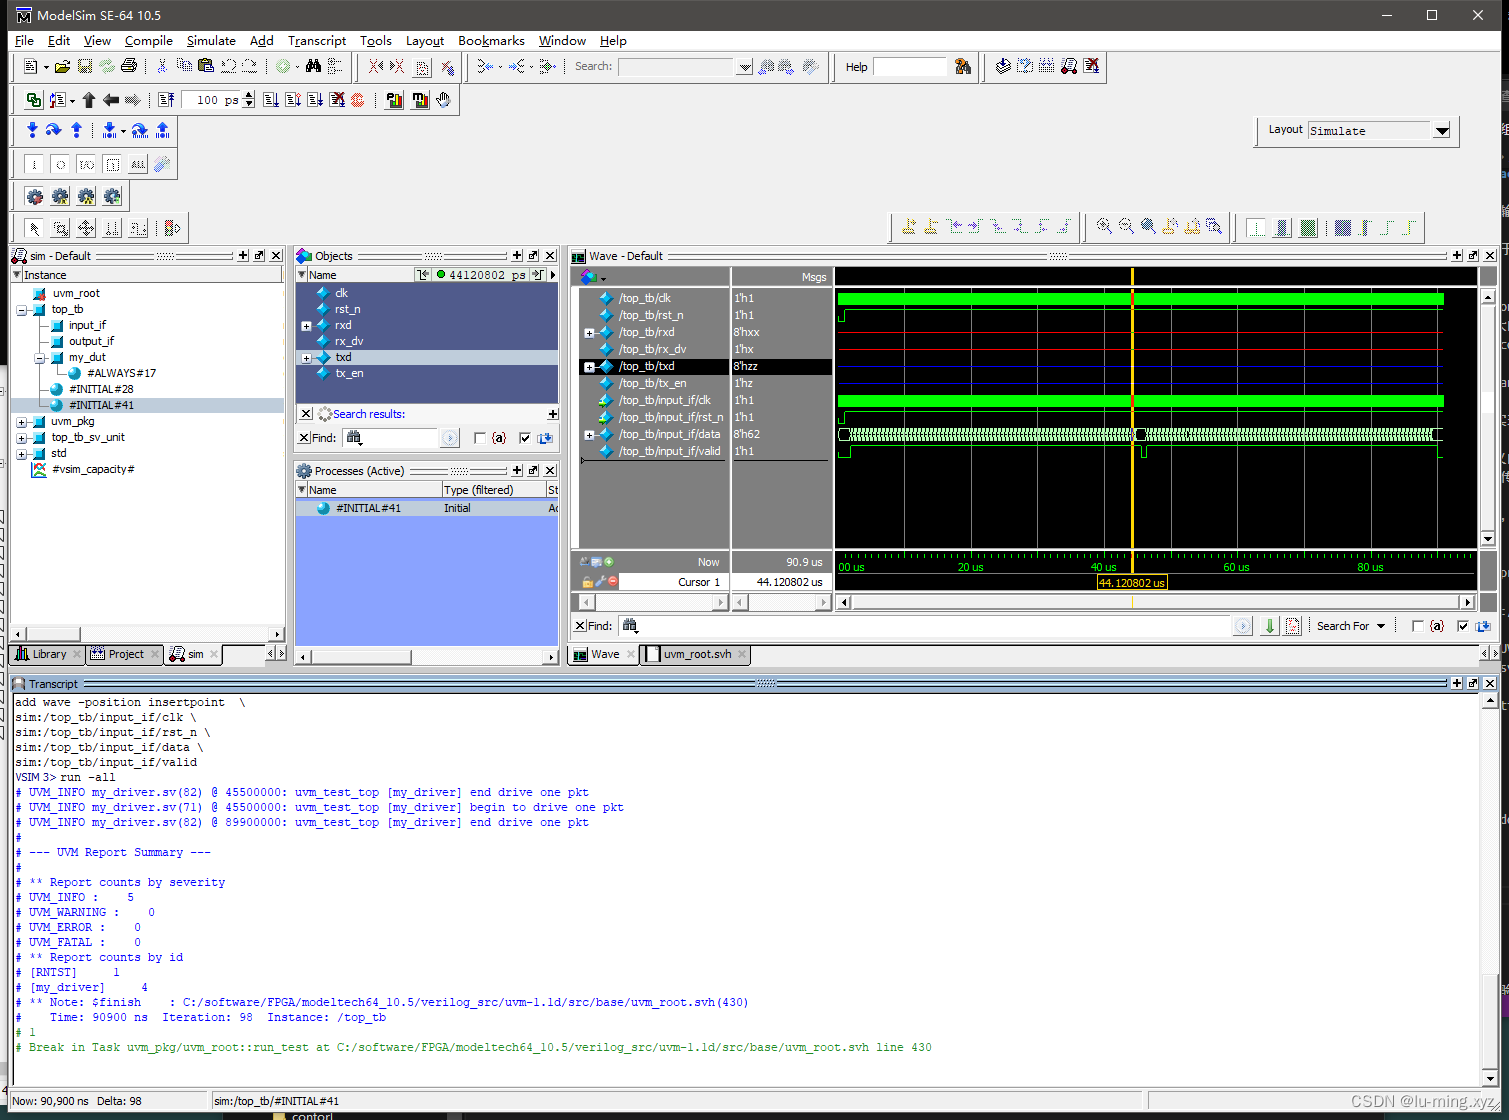
Task: Open the Compile menu
Action: [149, 41]
